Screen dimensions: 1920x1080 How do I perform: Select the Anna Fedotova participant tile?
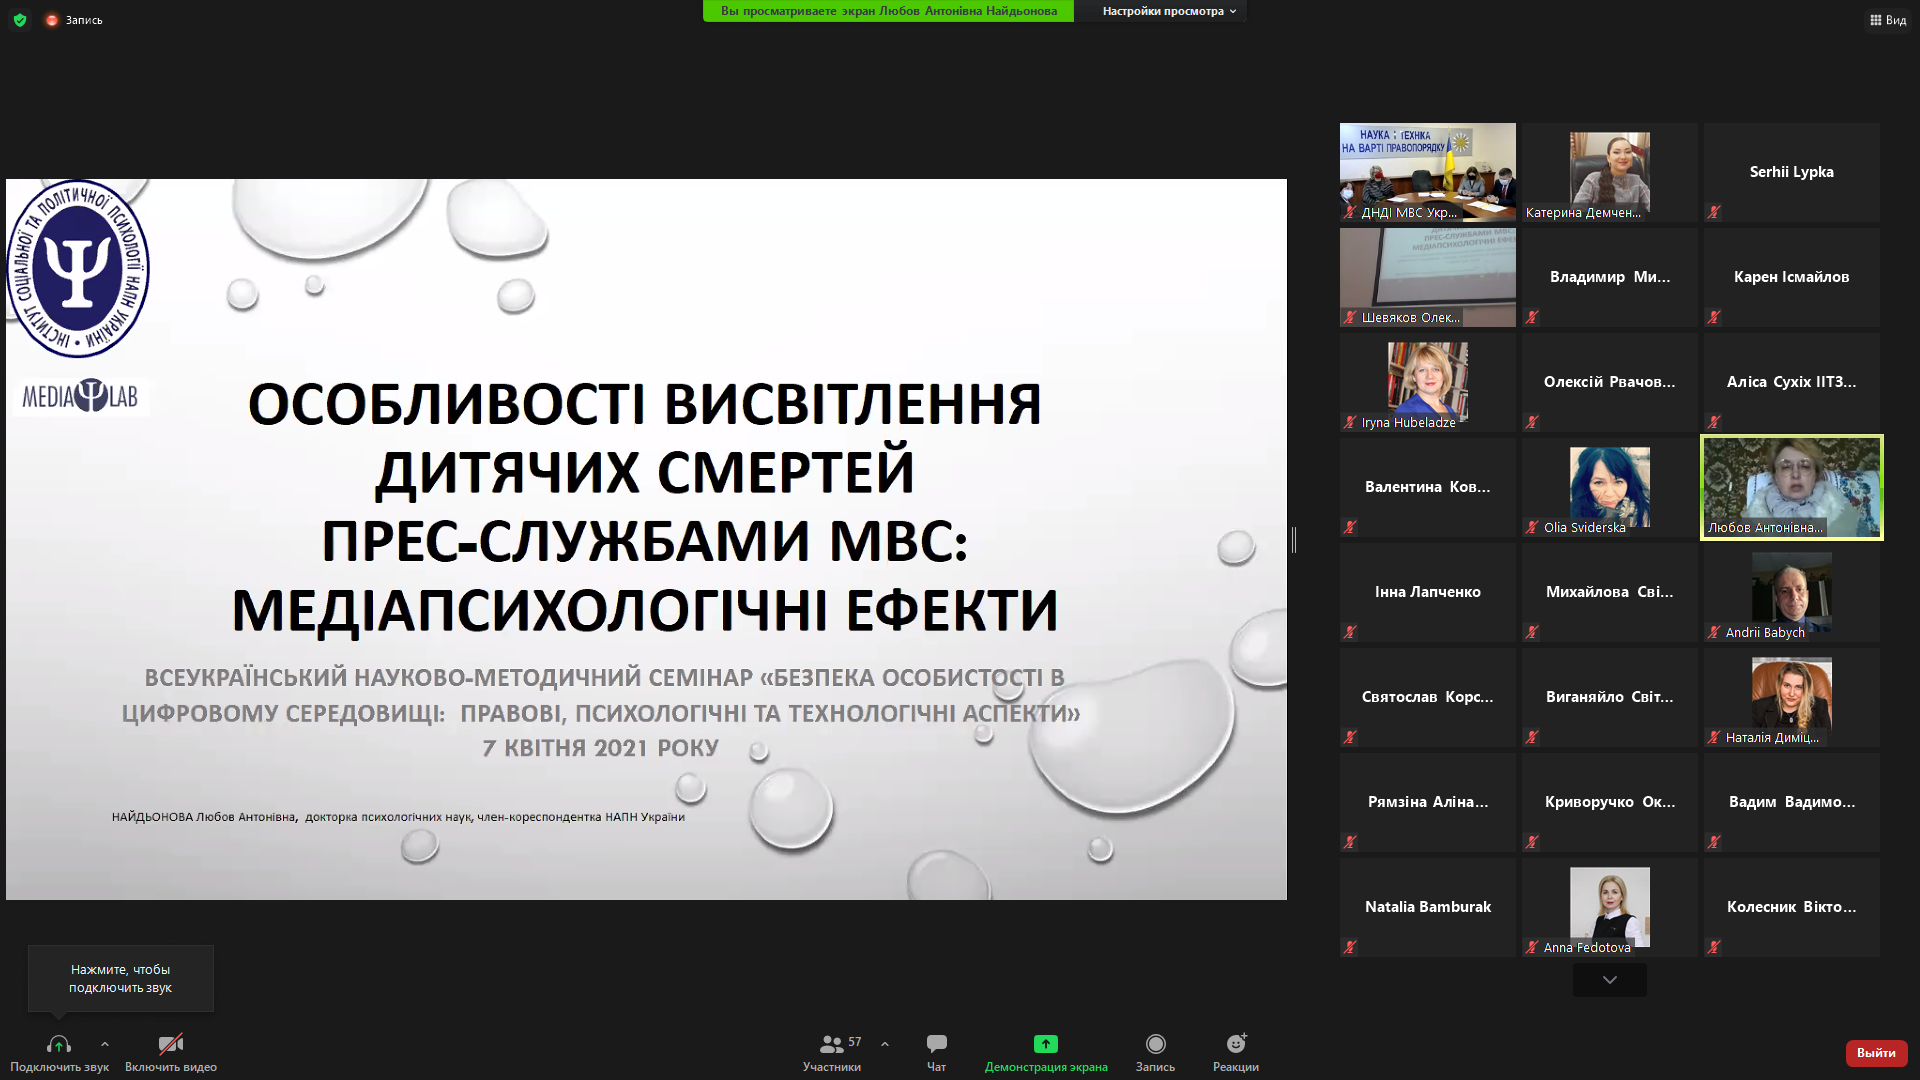coord(1609,907)
